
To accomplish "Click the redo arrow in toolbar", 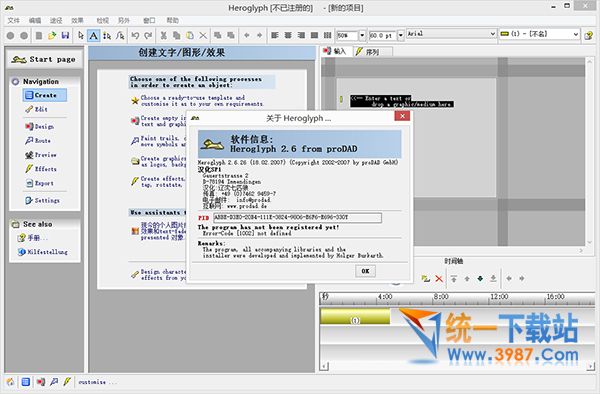I will coord(148,36).
